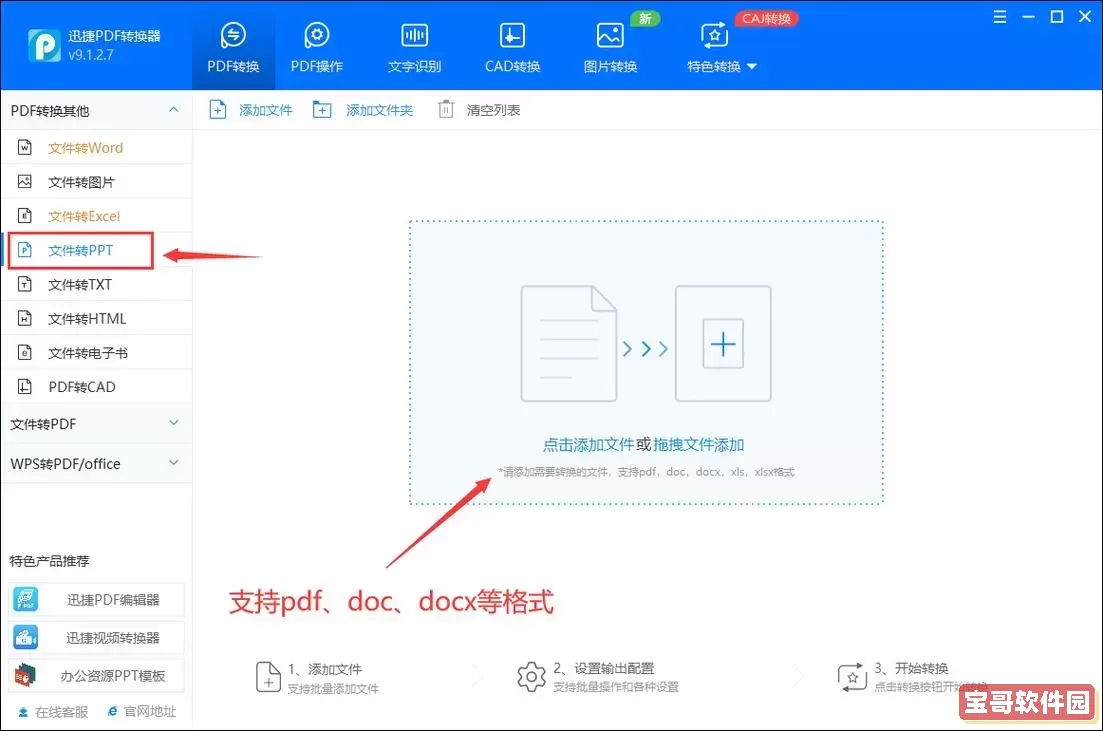Select 文件转Word in the sidebar
This screenshot has width=1103, height=731.
click(96, 148)
